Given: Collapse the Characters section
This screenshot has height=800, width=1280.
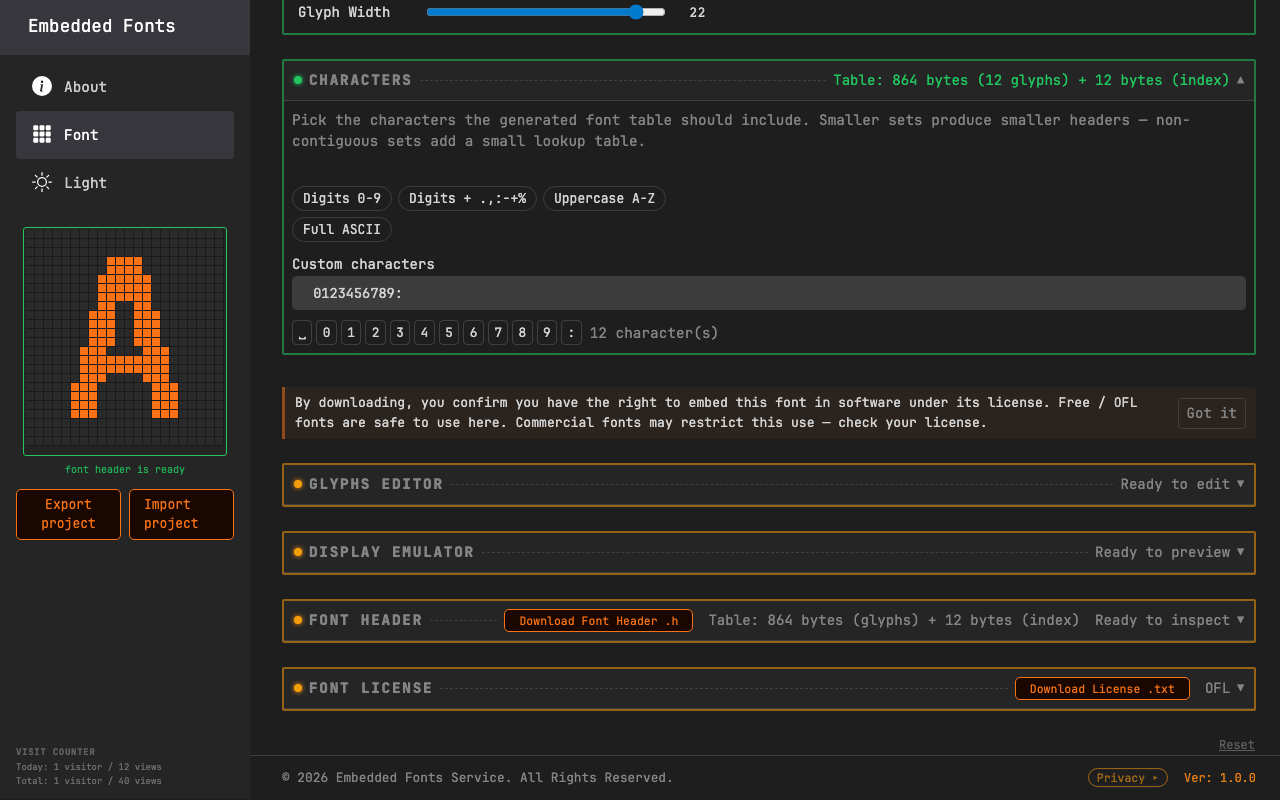Looking at the screenshot, I should tap(1240, 80).
